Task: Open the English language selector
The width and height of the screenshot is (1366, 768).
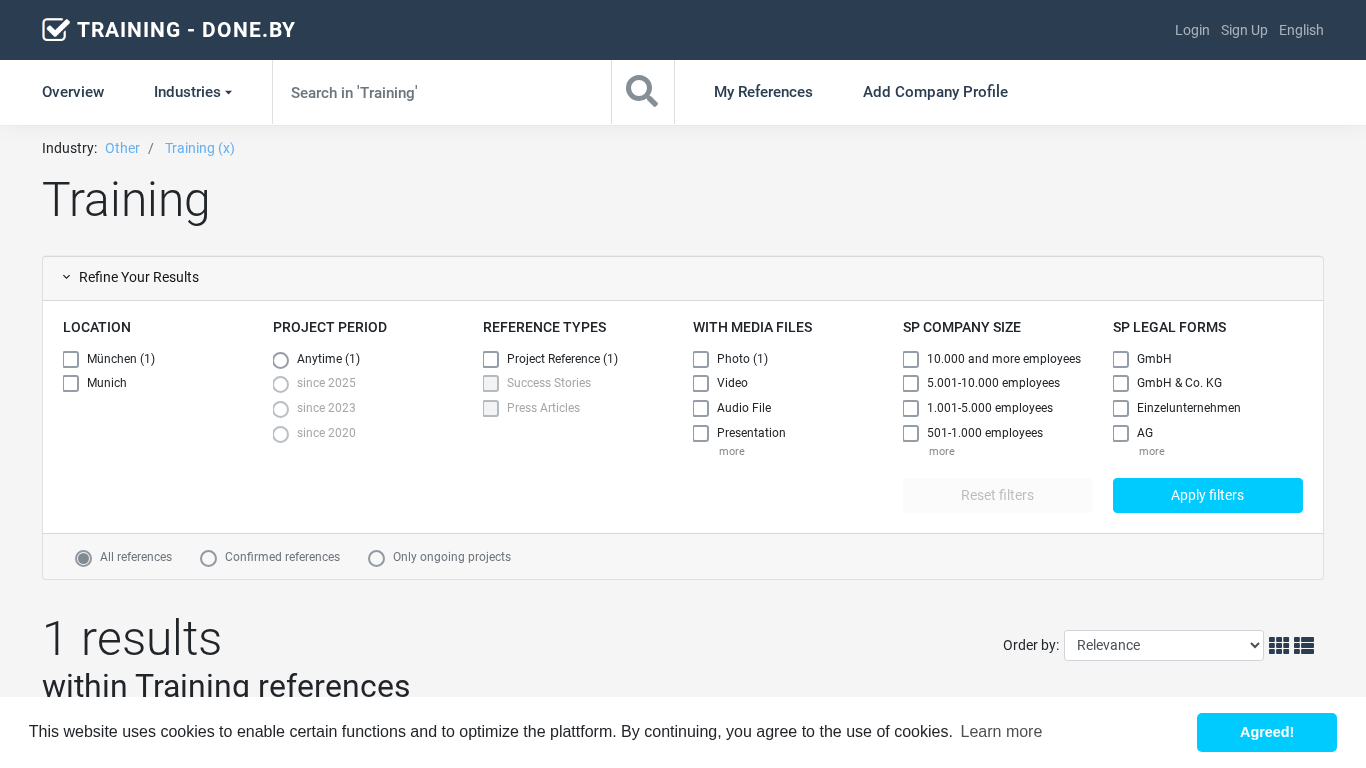Action: click(x=1301, y=30)
